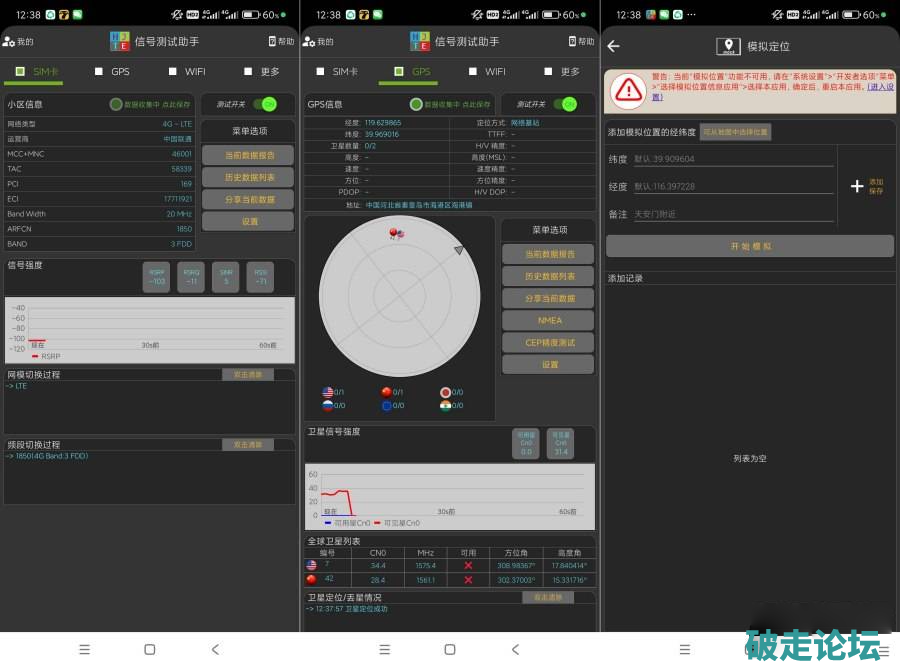Open the 进入设置 link in warning
The image size is (900, 667).
879,87
